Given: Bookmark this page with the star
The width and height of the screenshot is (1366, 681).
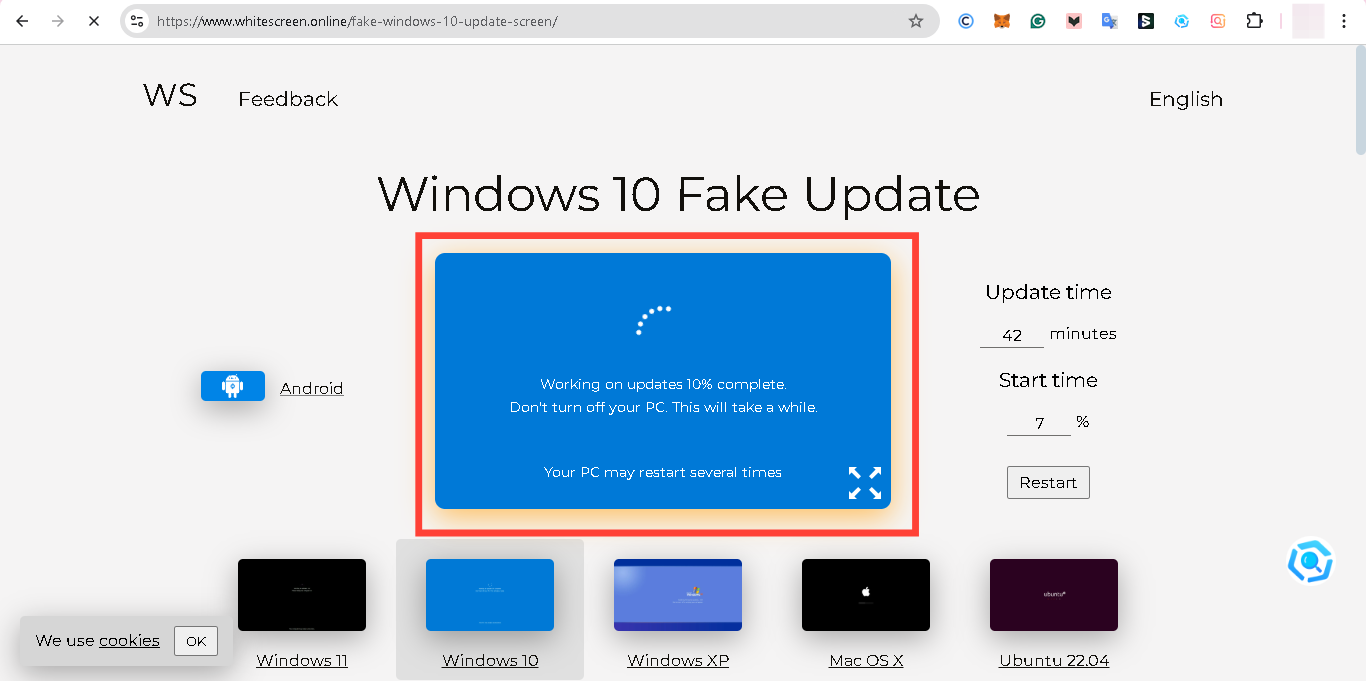Looking at the screenshot, I should (x=915, y=20).
